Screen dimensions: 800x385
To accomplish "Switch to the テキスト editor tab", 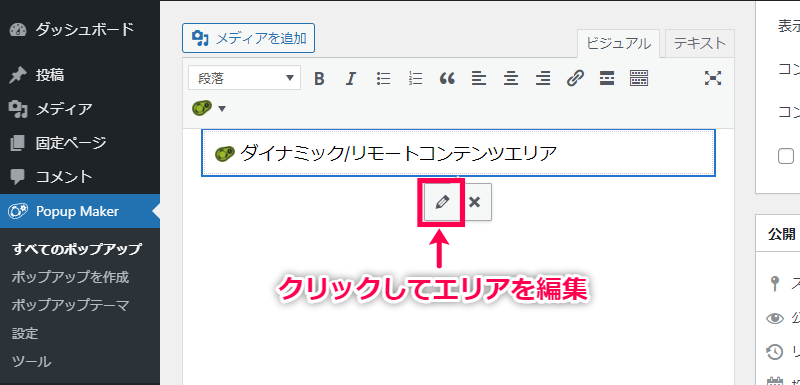I will point(699,44).
